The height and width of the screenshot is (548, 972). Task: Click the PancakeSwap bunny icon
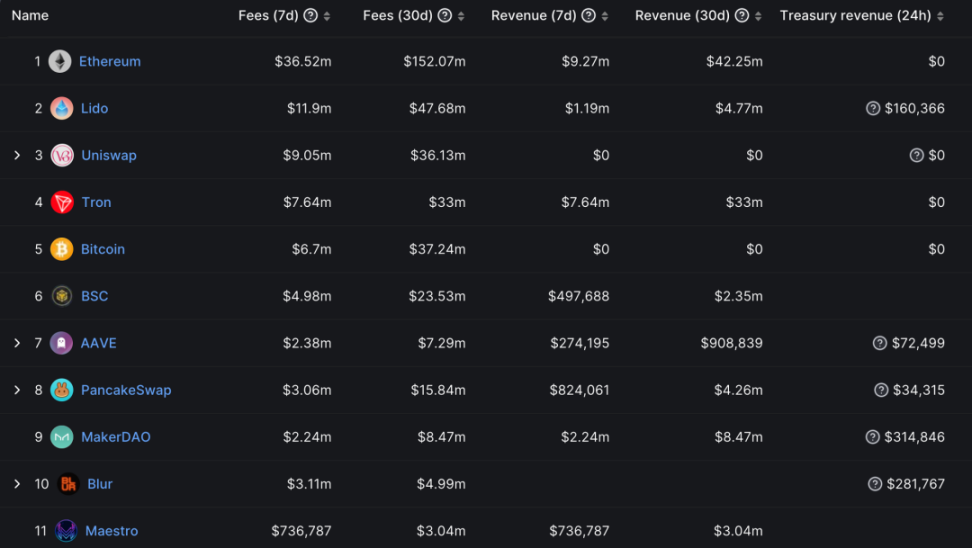click(x=62, y=390)
